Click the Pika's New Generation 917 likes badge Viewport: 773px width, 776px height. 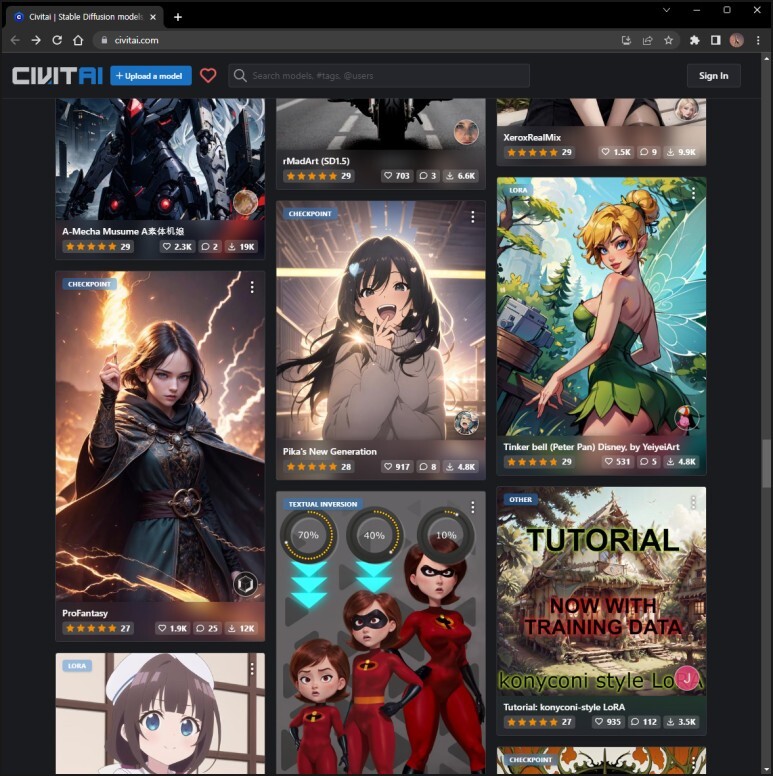pyautogui.click(x=397, y=467)
